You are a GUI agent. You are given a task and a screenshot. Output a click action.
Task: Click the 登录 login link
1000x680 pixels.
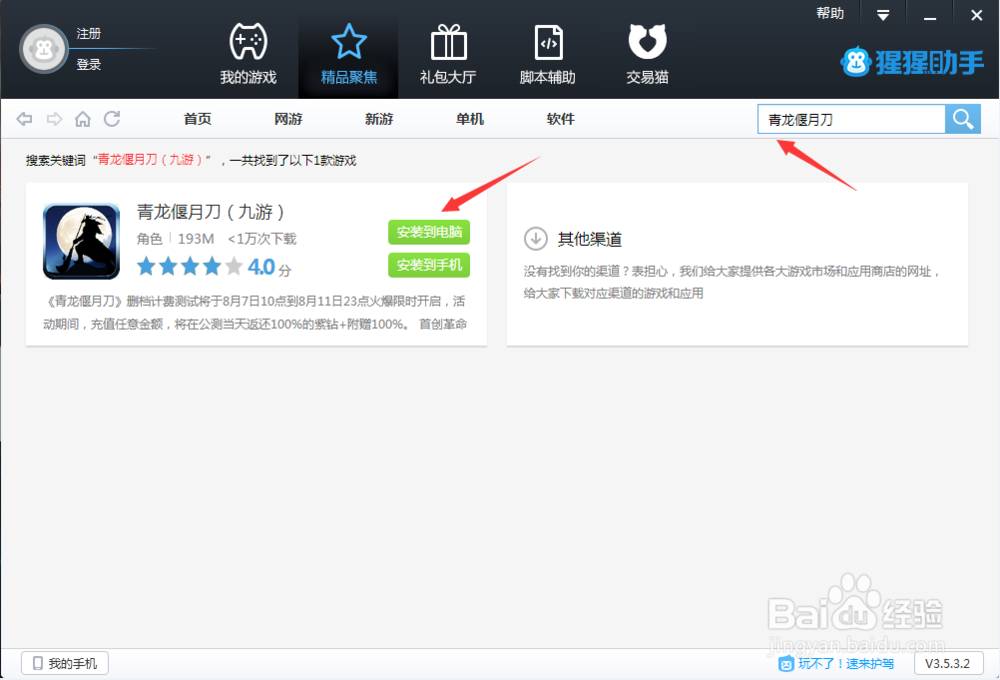[89, 64]
